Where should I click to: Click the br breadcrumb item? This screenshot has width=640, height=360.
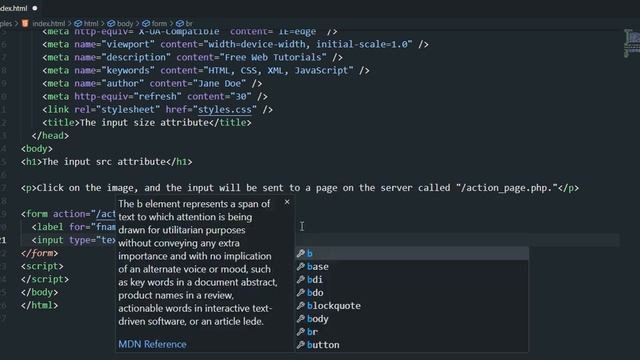184,24
